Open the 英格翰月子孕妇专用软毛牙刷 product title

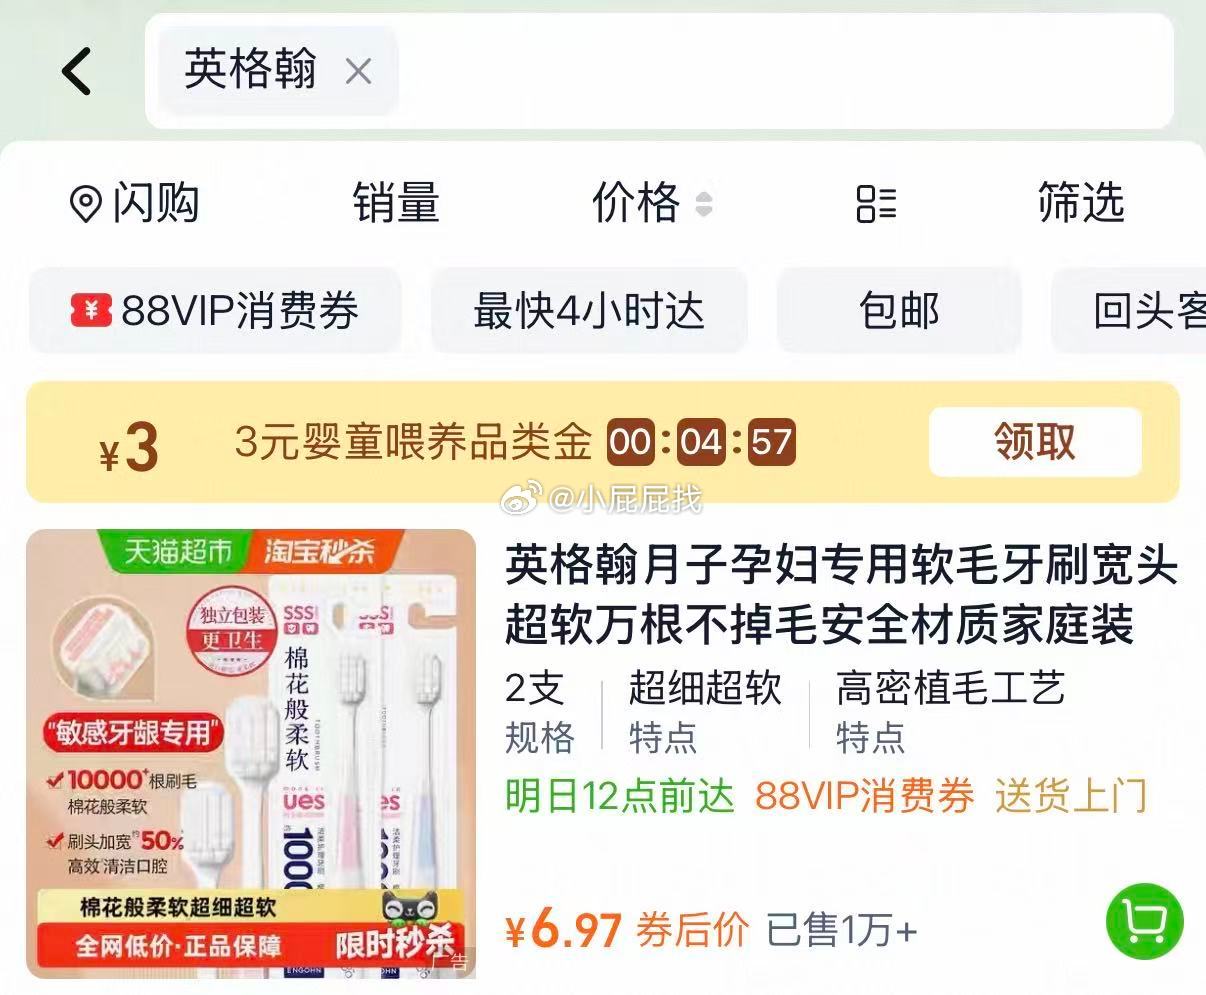point(841,596)
